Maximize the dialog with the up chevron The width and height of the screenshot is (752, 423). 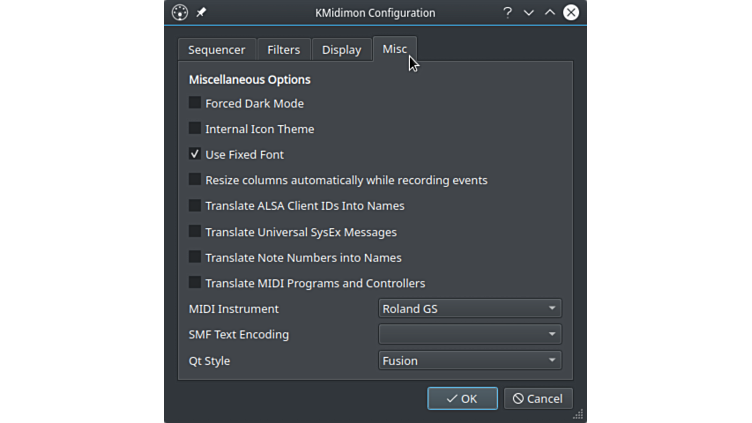pos(550,13)
